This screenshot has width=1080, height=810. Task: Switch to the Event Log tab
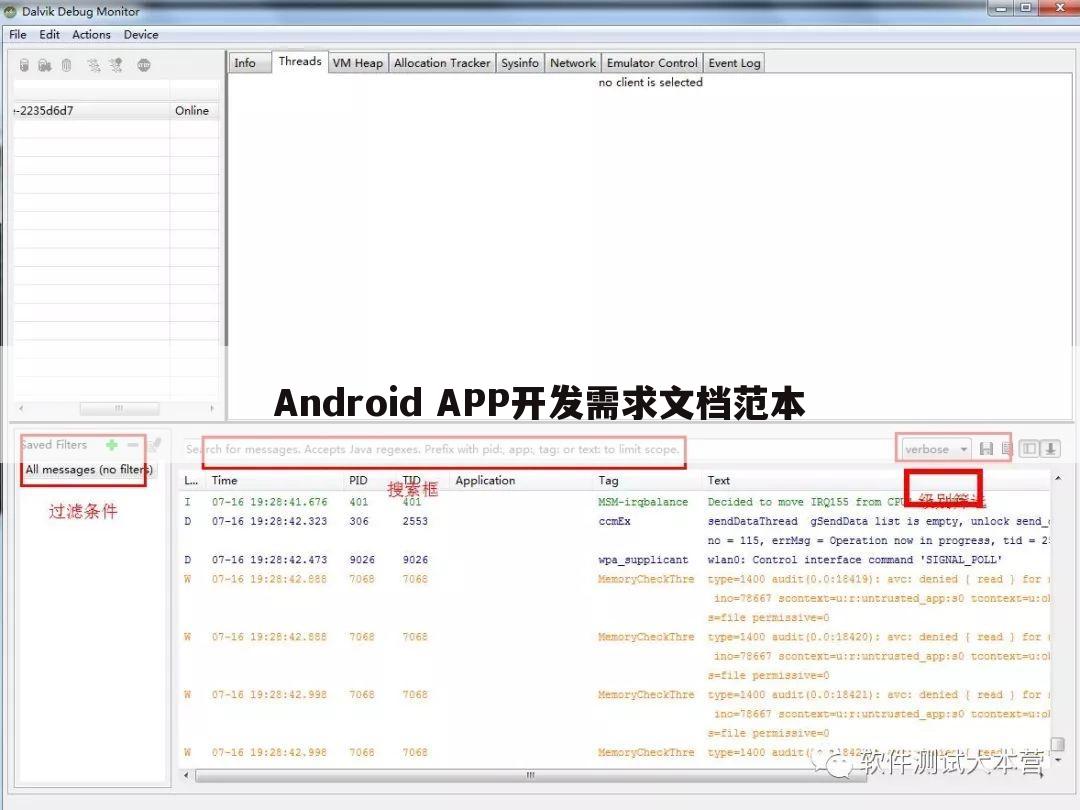[734, 63]
